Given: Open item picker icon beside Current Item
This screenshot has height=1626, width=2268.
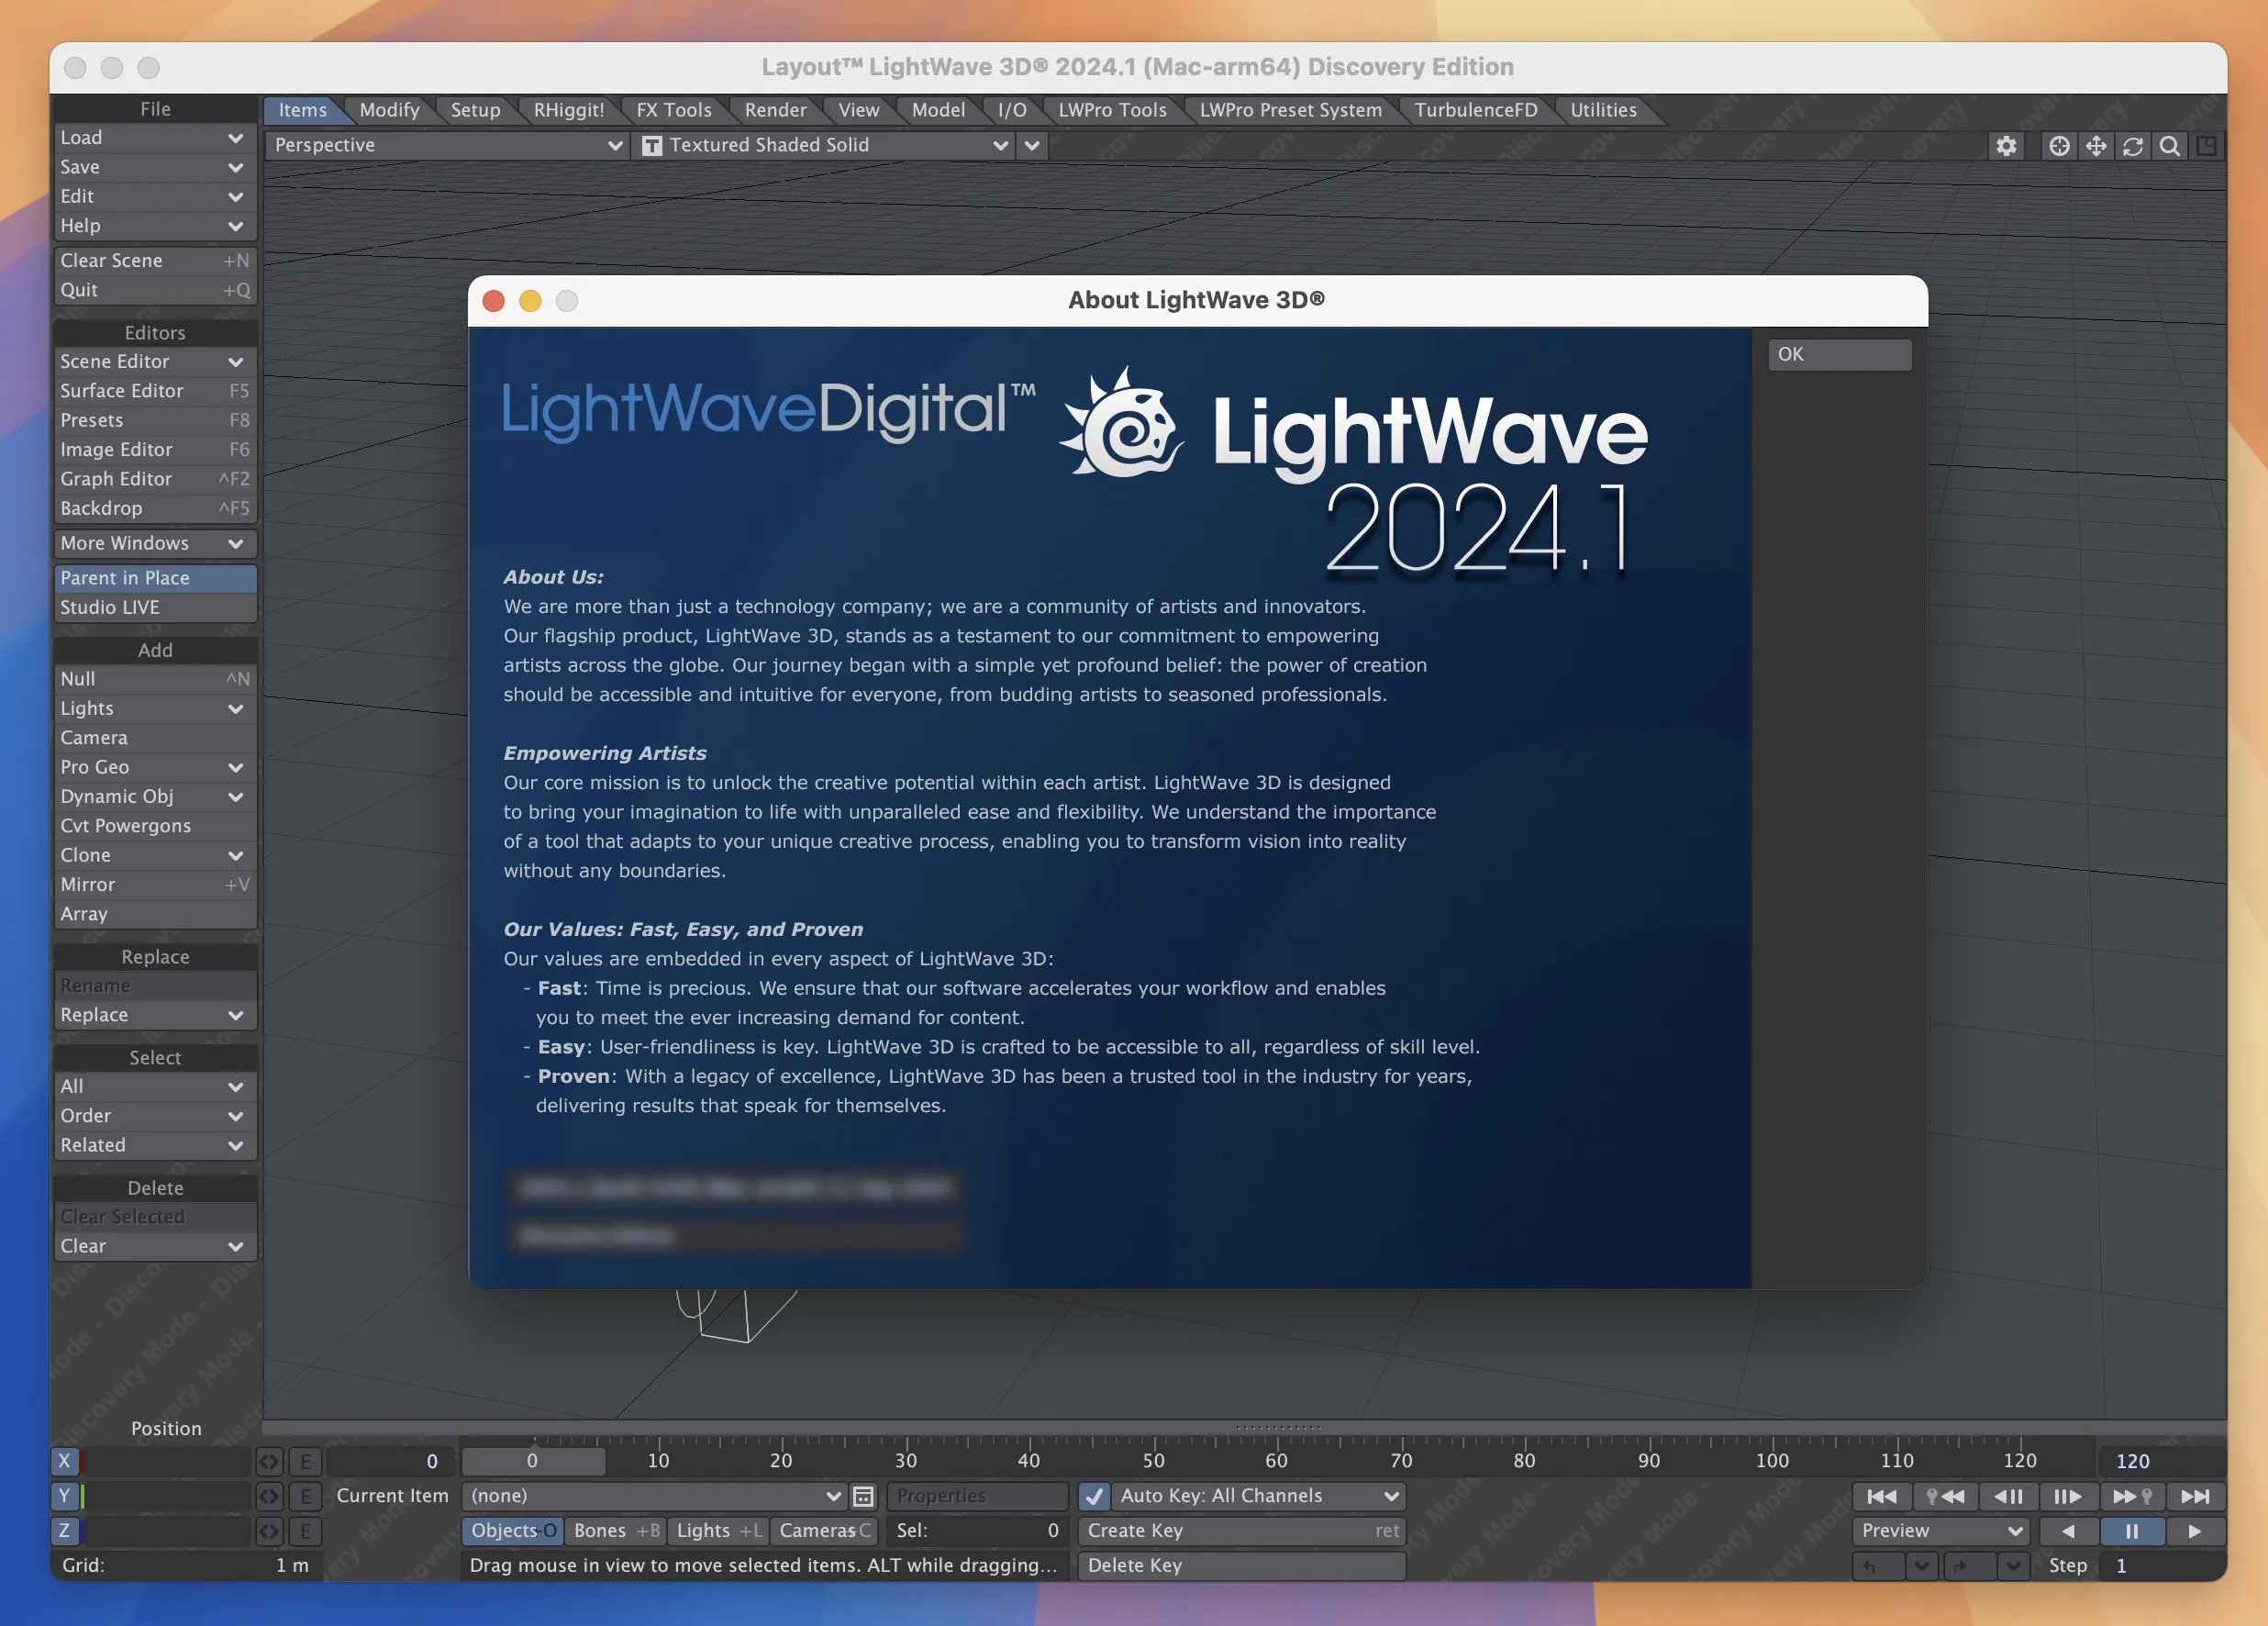Looking at the screenshot, I should point(863,1496).
